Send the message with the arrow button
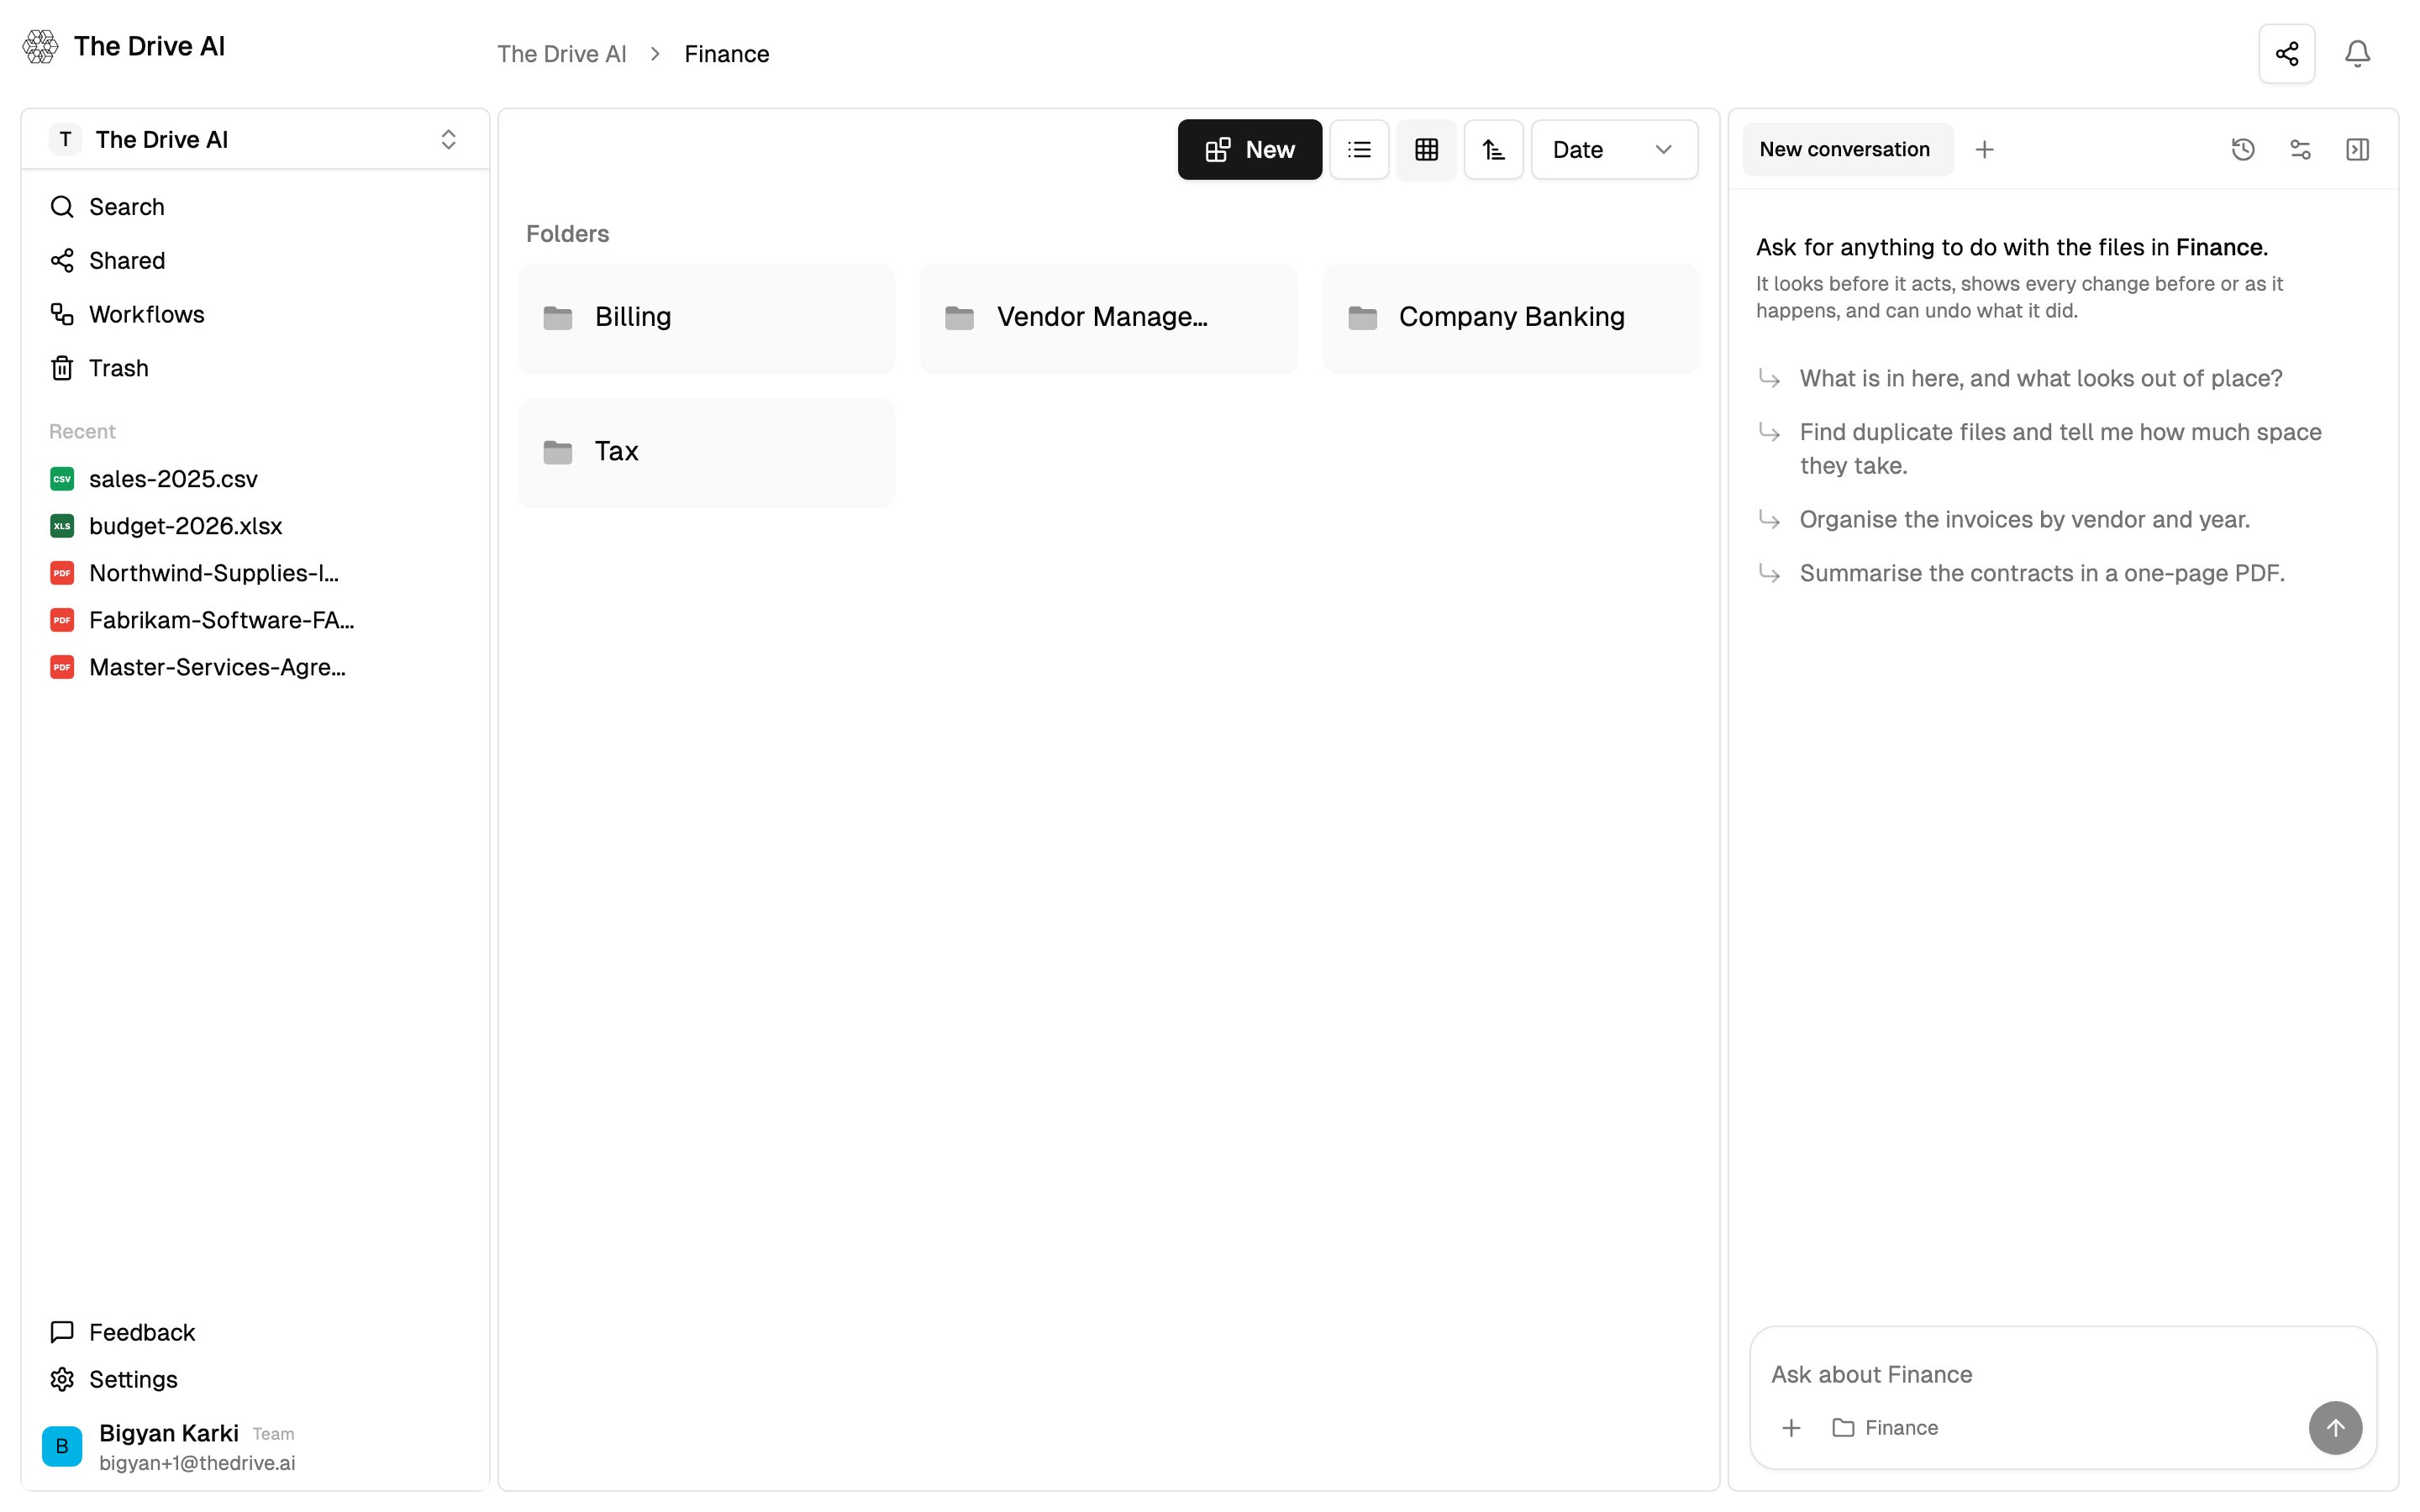The image size is (2420, 1512). tap(2335, 1428)
